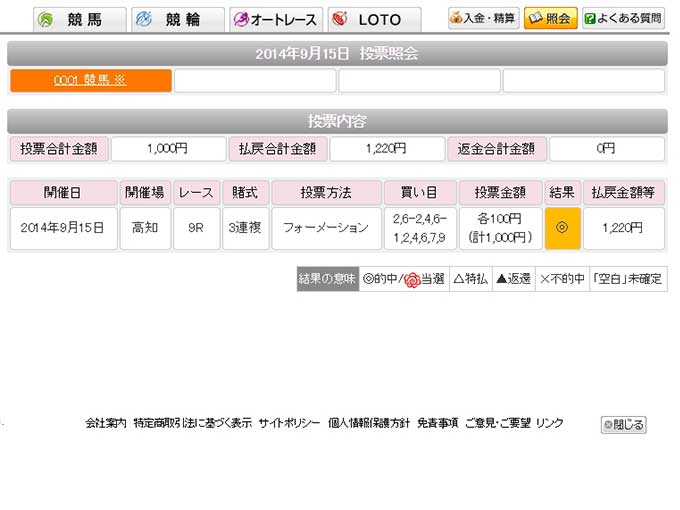Click the red LOTO icon

click(x=340, y=19)
